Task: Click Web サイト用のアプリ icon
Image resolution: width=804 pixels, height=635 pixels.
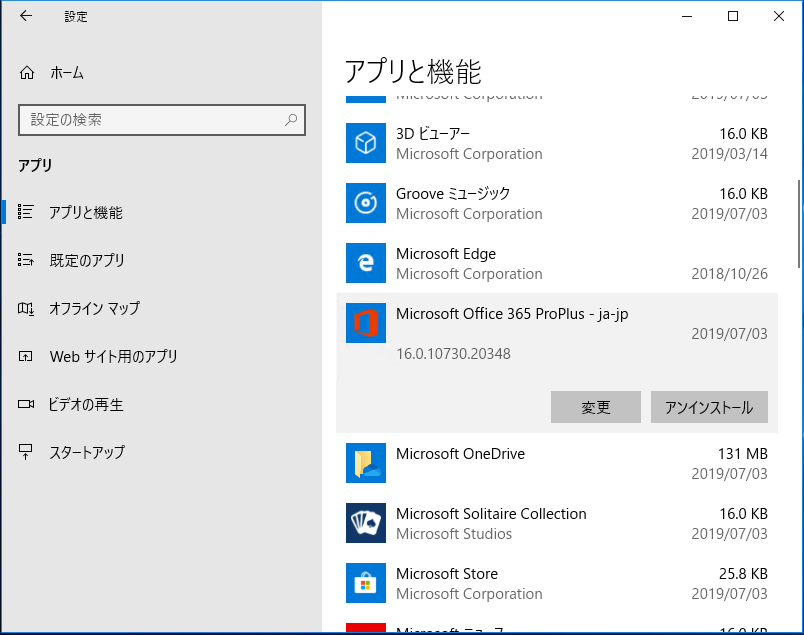Action: coord(26,356)
